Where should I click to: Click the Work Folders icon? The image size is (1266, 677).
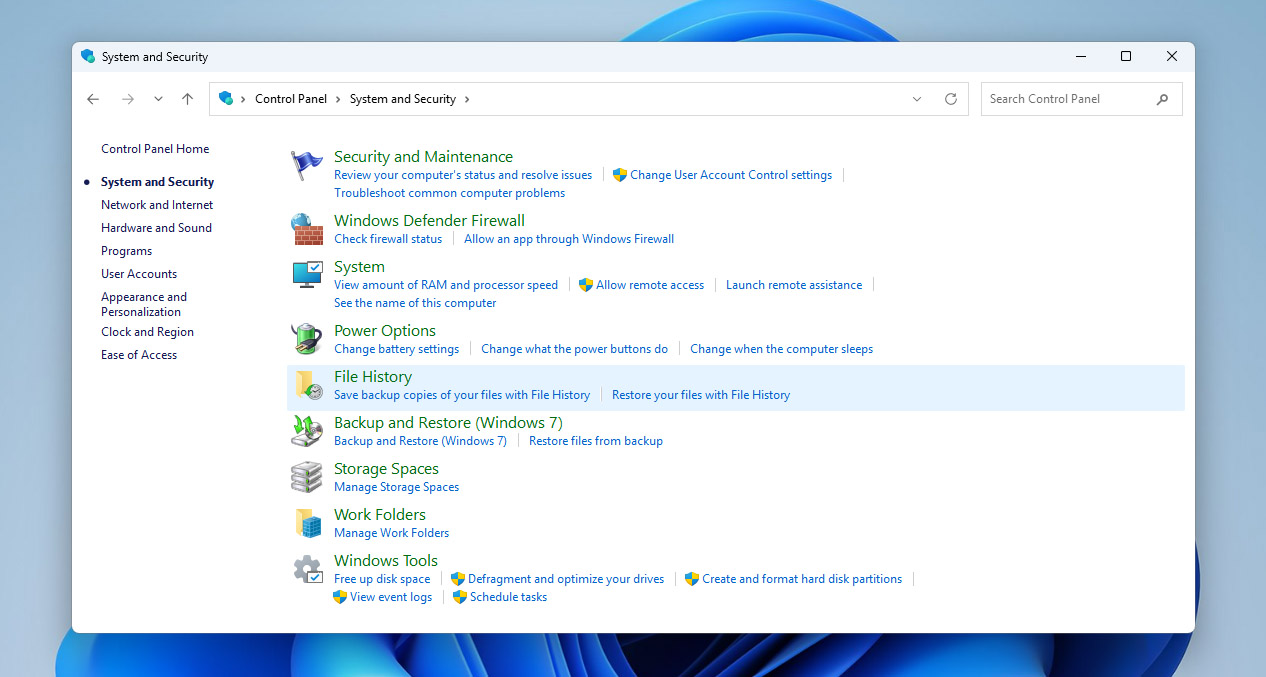[308, 523]
